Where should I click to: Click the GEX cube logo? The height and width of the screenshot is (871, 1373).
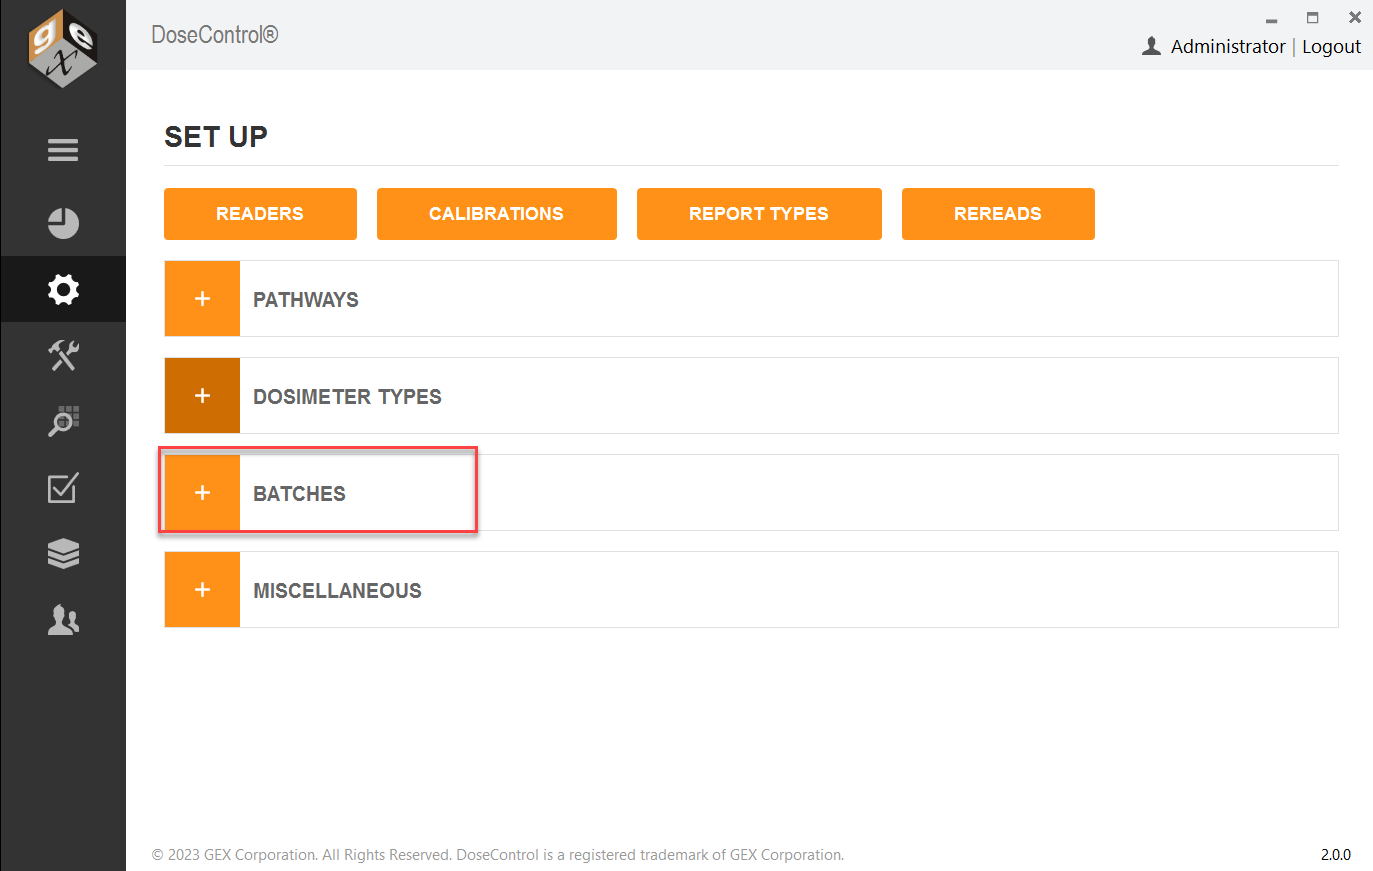tap(63, 48)
